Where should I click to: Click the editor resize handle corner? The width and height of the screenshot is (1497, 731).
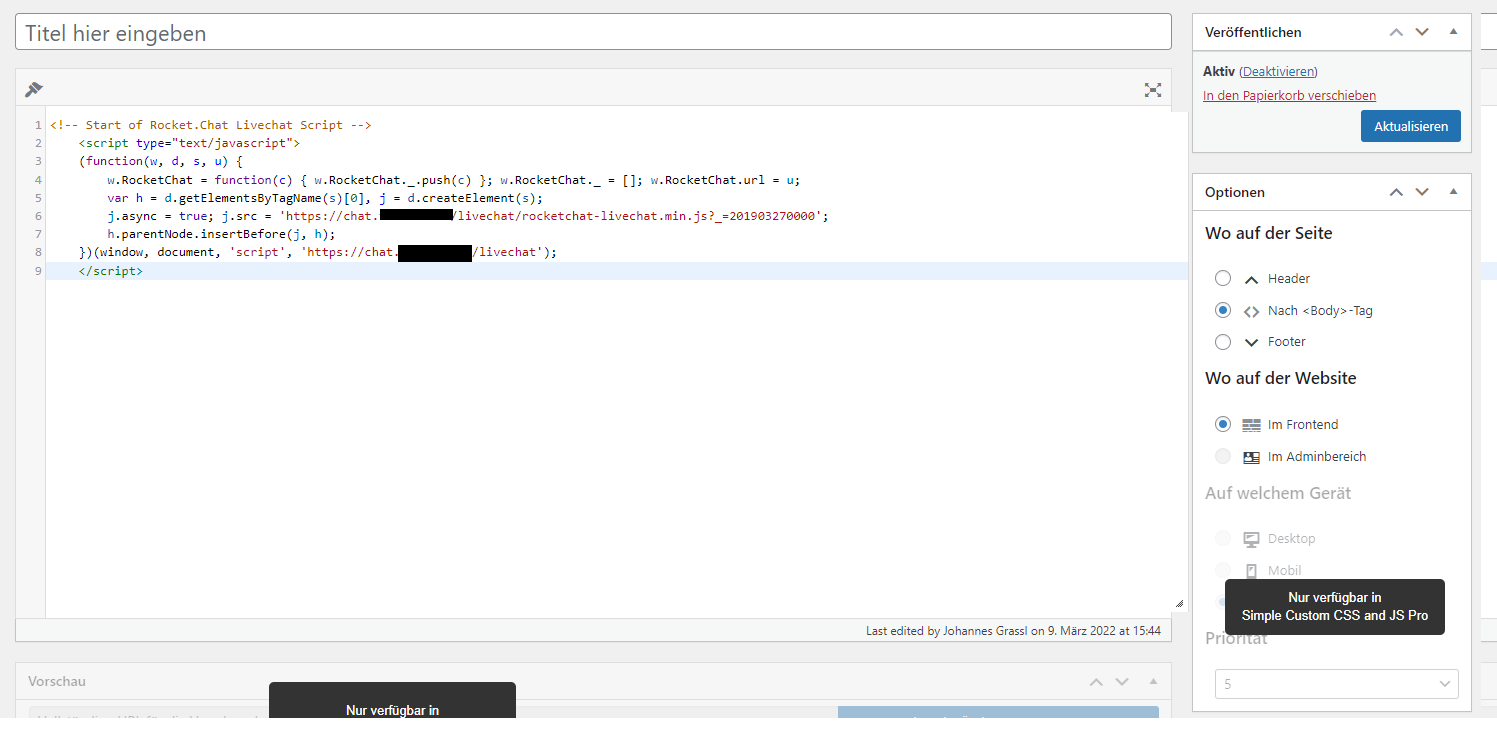[1179, 603]
